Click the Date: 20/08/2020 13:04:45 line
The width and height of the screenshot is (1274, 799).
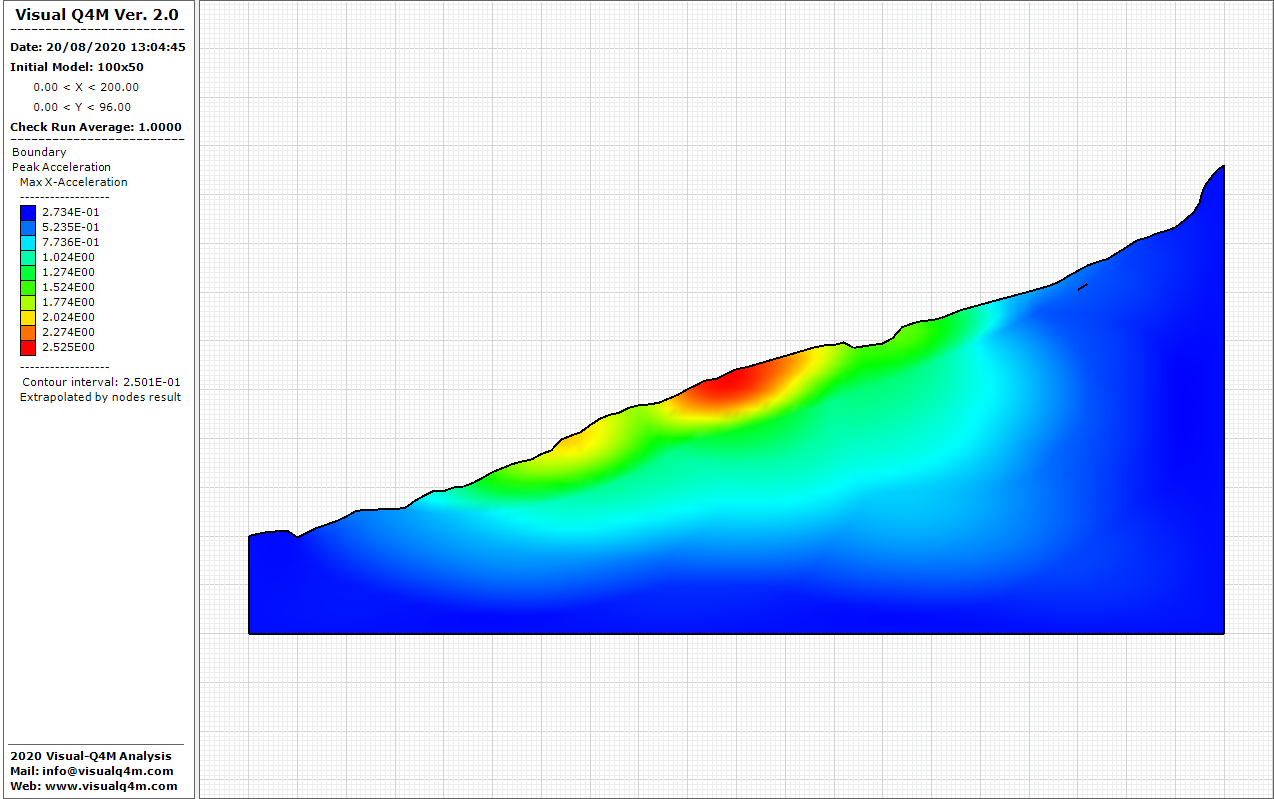(x=97, y=47)
